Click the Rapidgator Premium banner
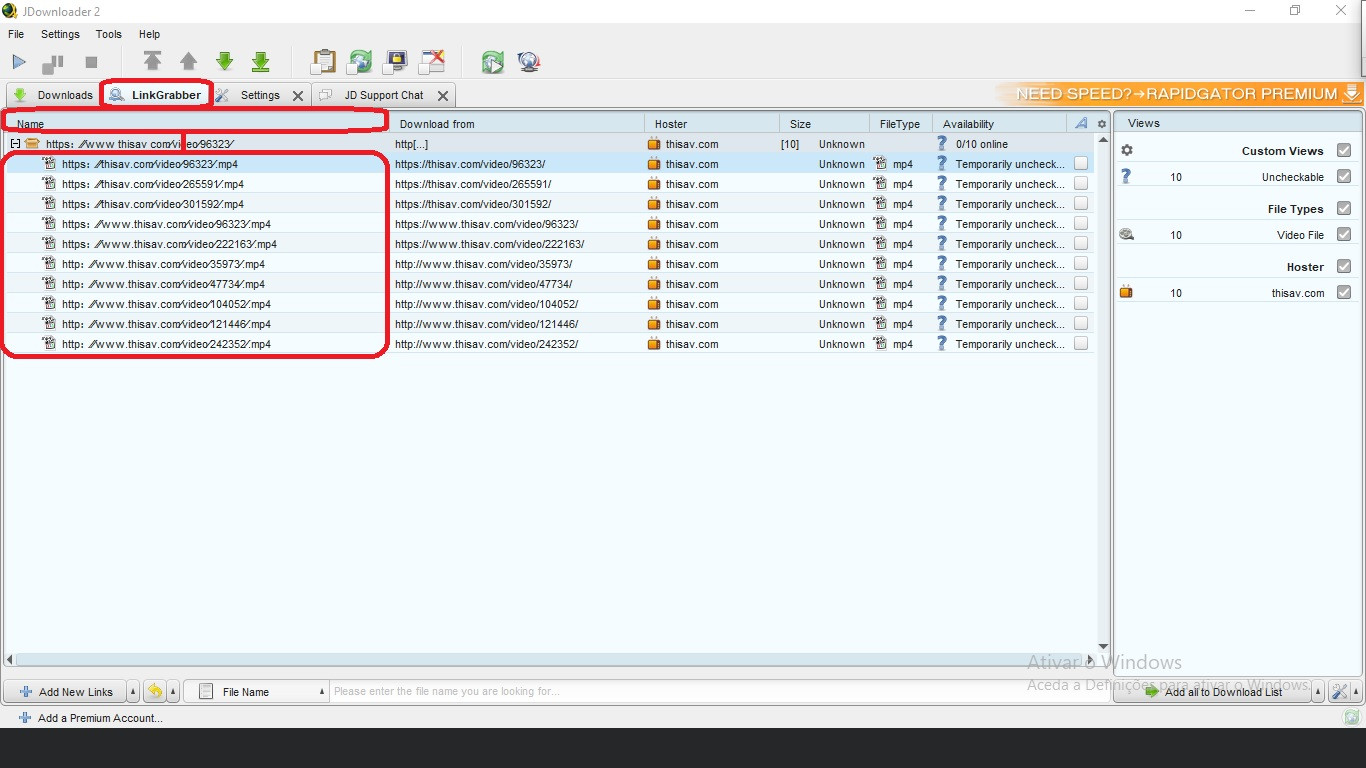The image size is (1366, 768). pos(1180,94)
